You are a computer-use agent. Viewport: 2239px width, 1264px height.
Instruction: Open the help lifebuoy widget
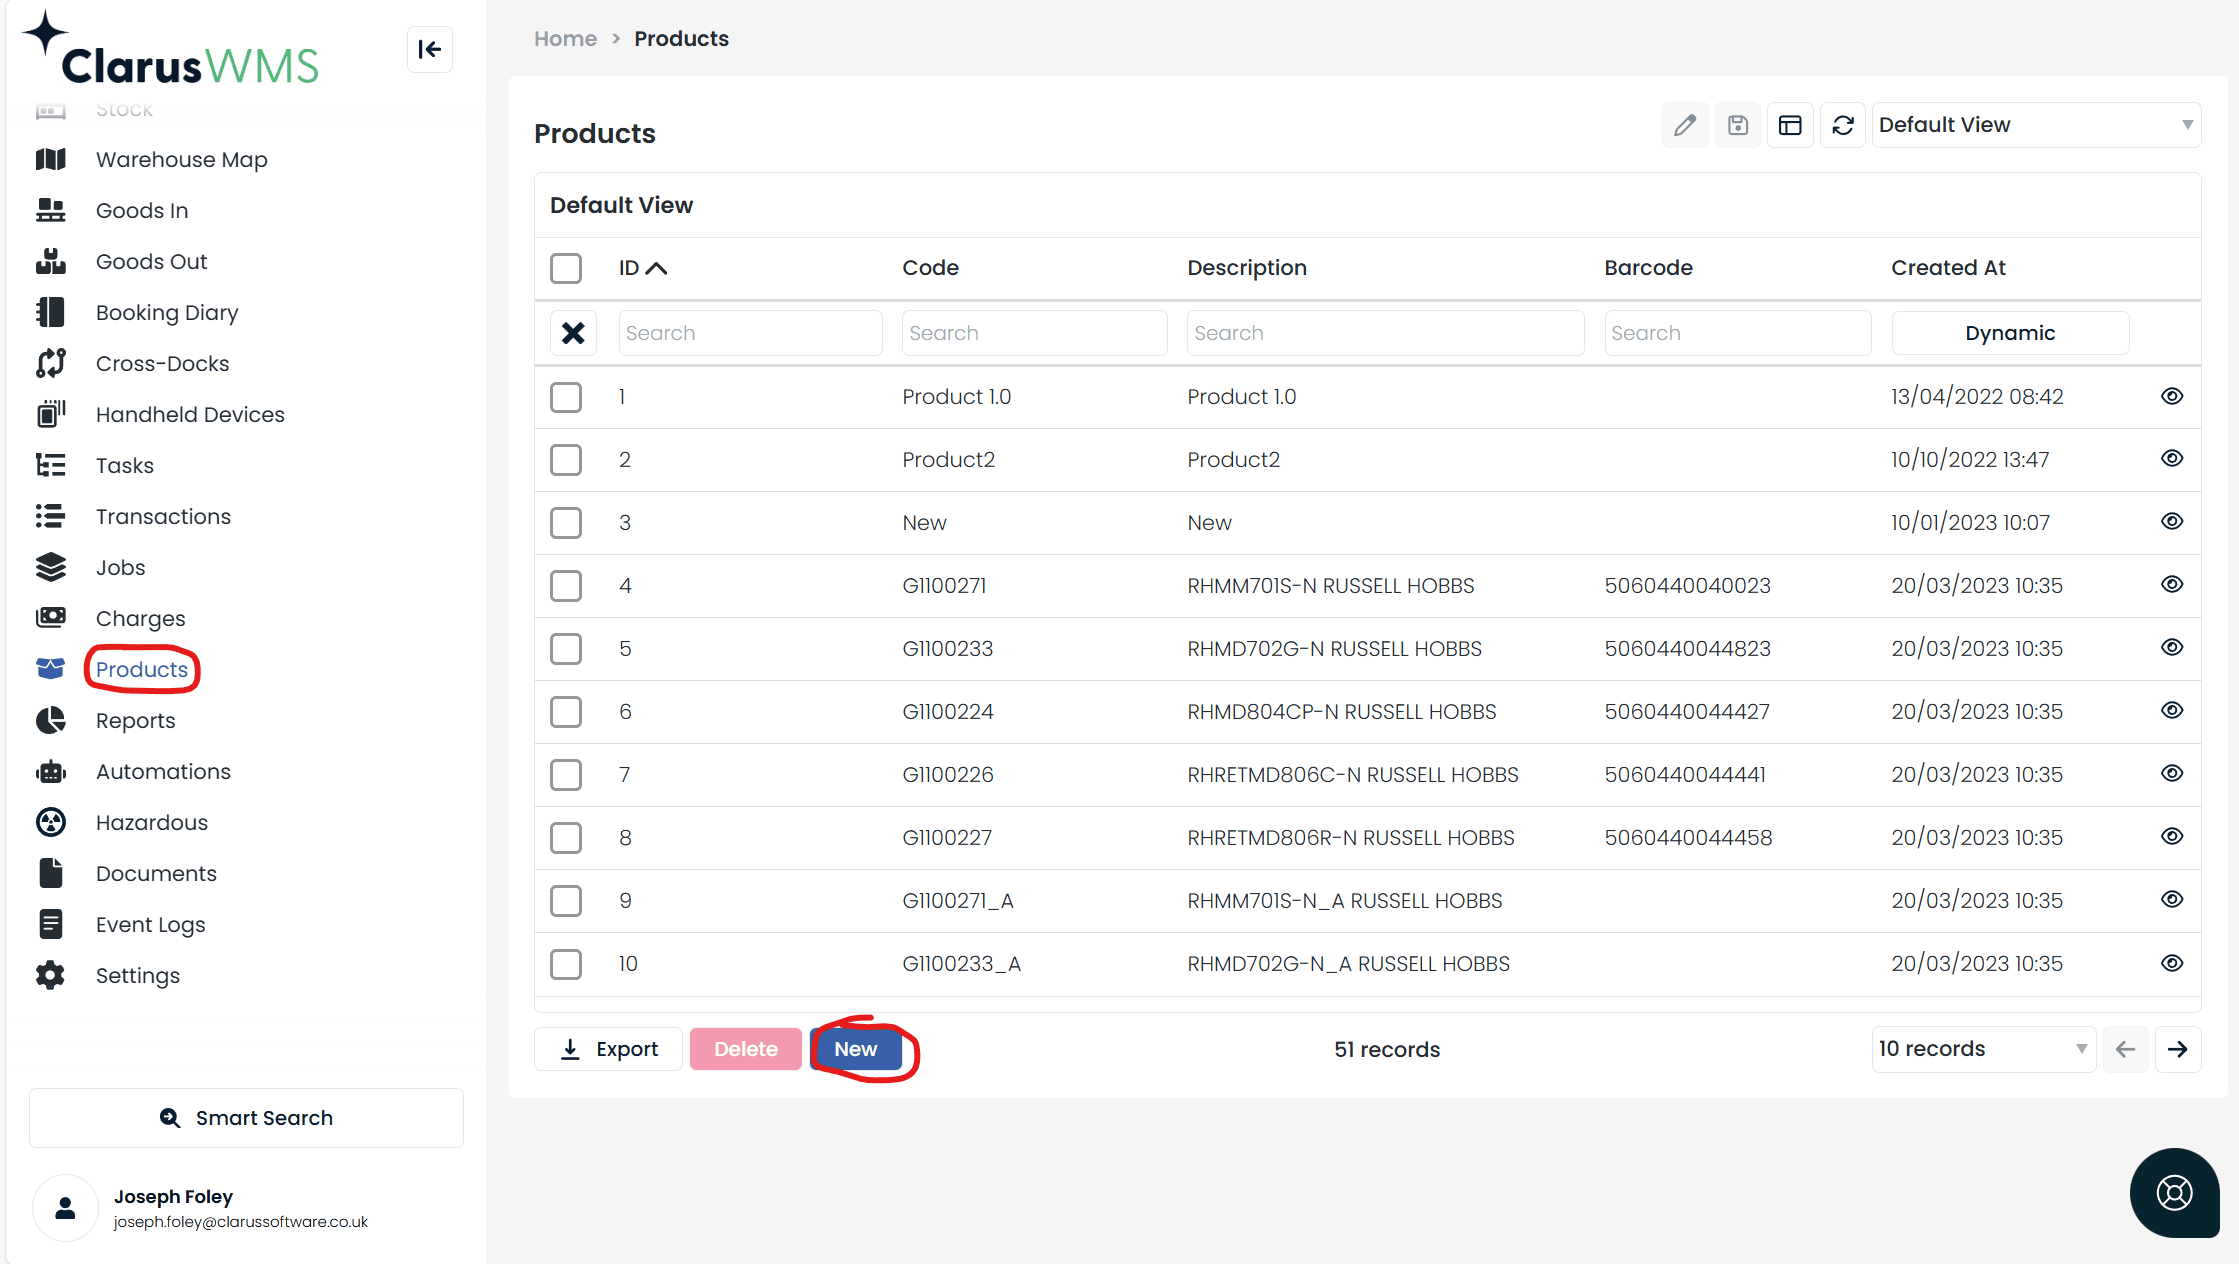coord(2174,1192)
